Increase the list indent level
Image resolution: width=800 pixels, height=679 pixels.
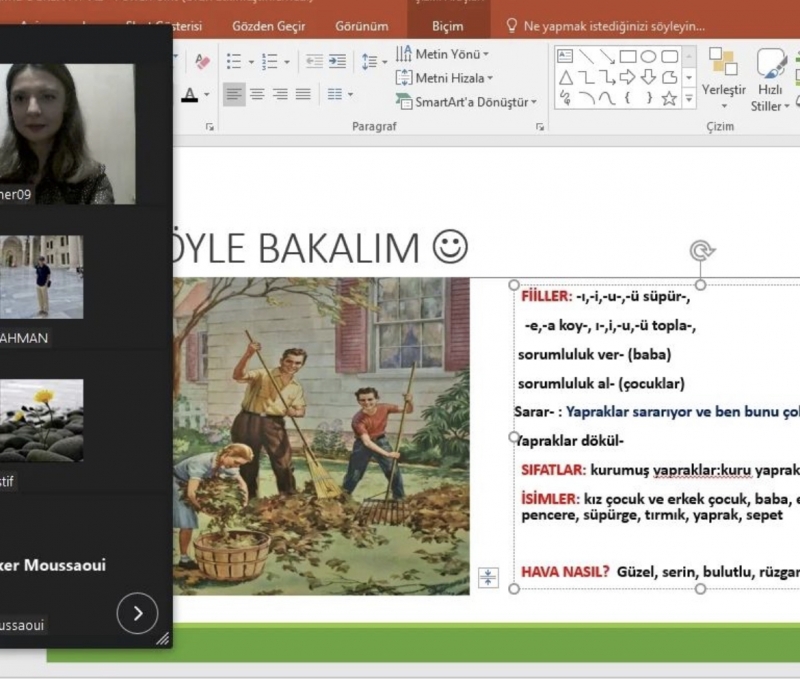coord(337,62)
